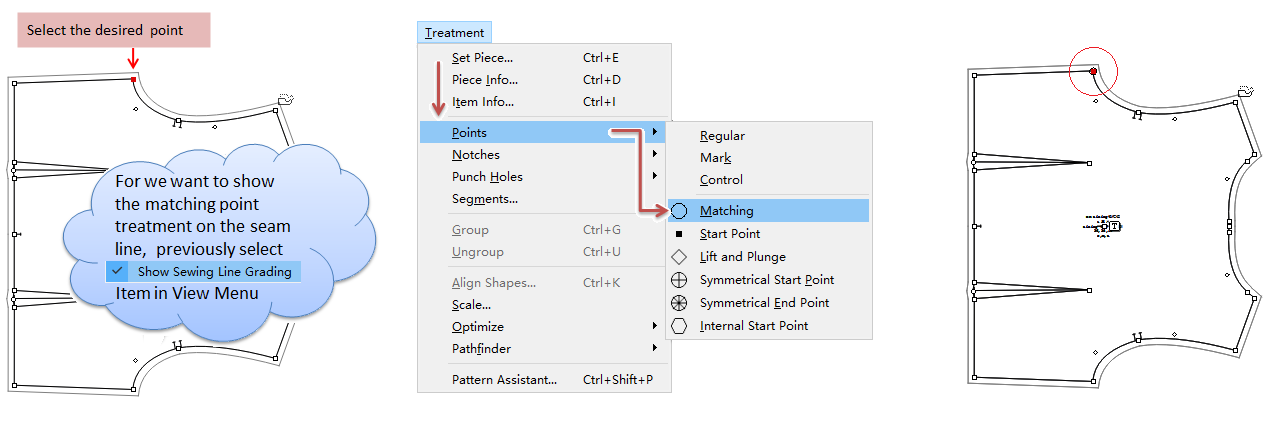This screenshot has width=1275, height=428.
Task: Click the red matching point in circled area
Action: coord(1093,72)
